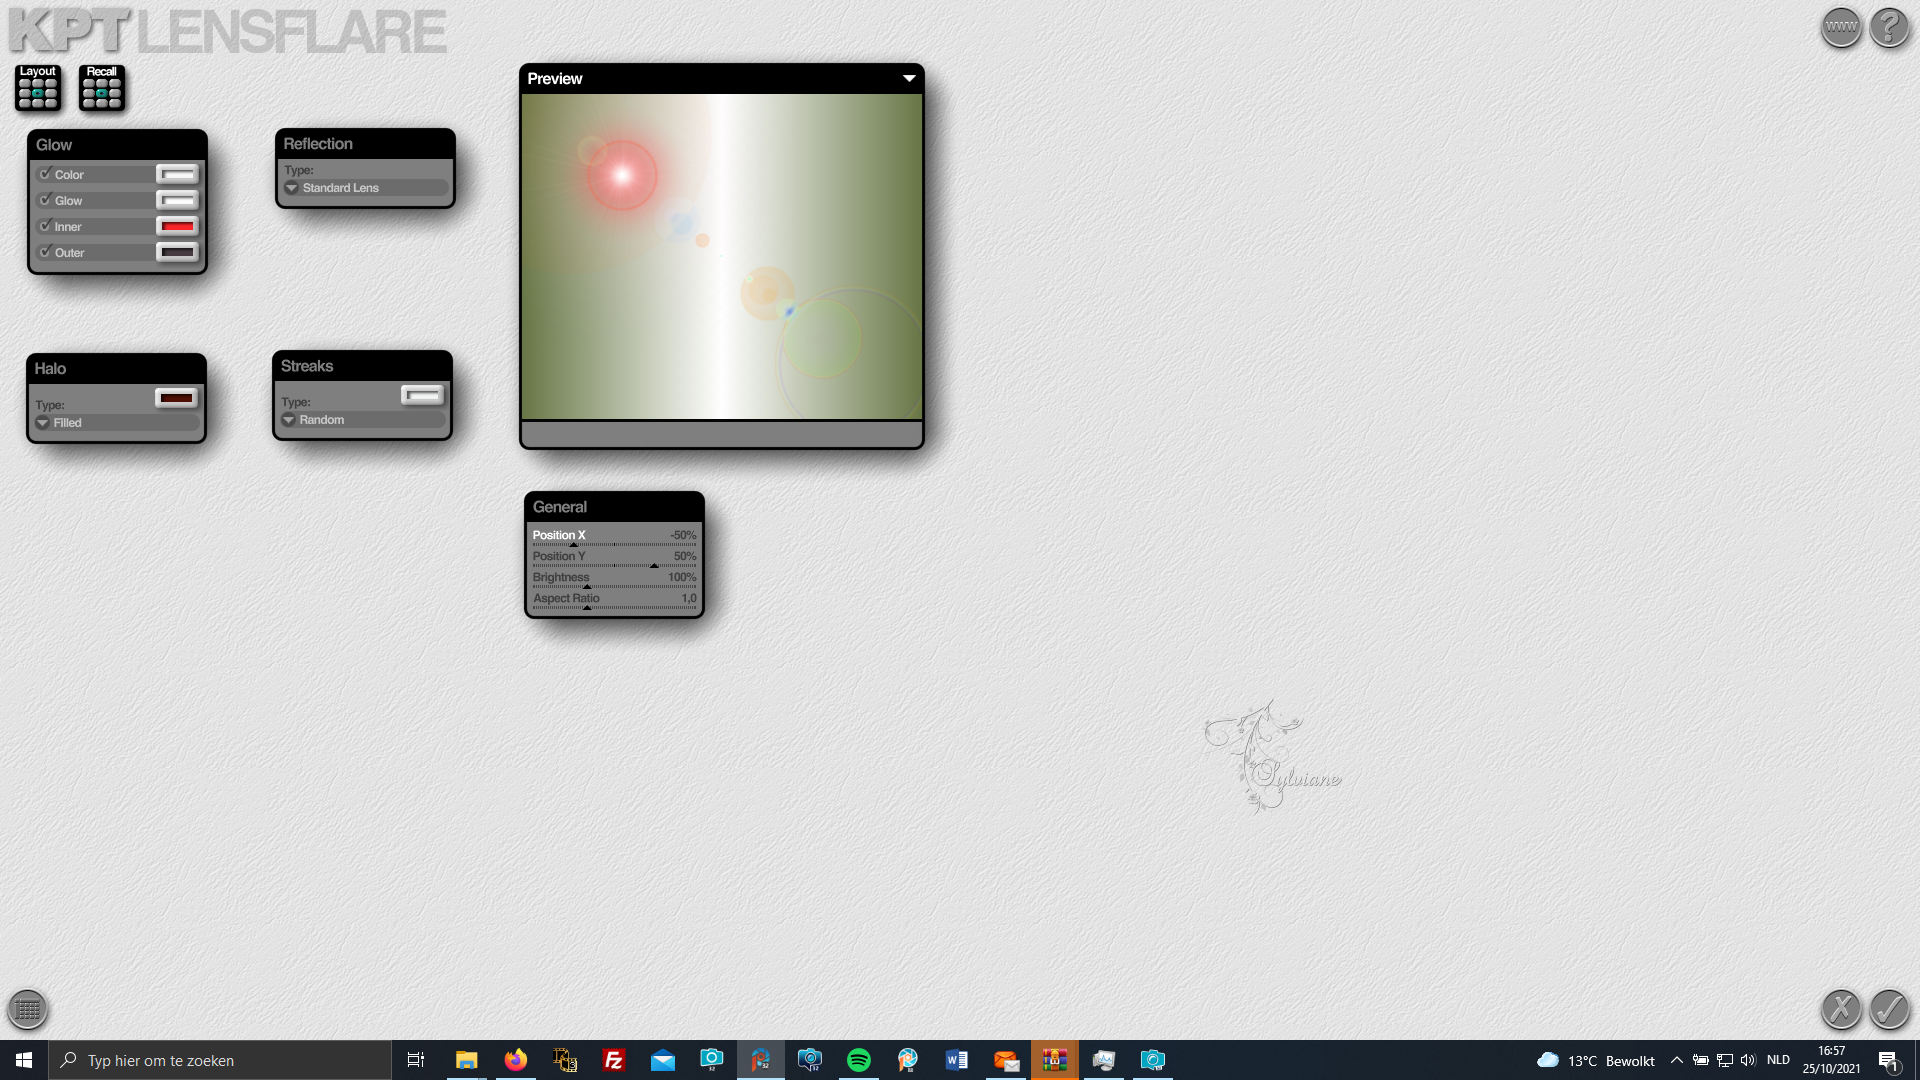Open battery status icon in tray
The width and height of the screenshot is (1920, 1080).
[x=1700, y=1060]
